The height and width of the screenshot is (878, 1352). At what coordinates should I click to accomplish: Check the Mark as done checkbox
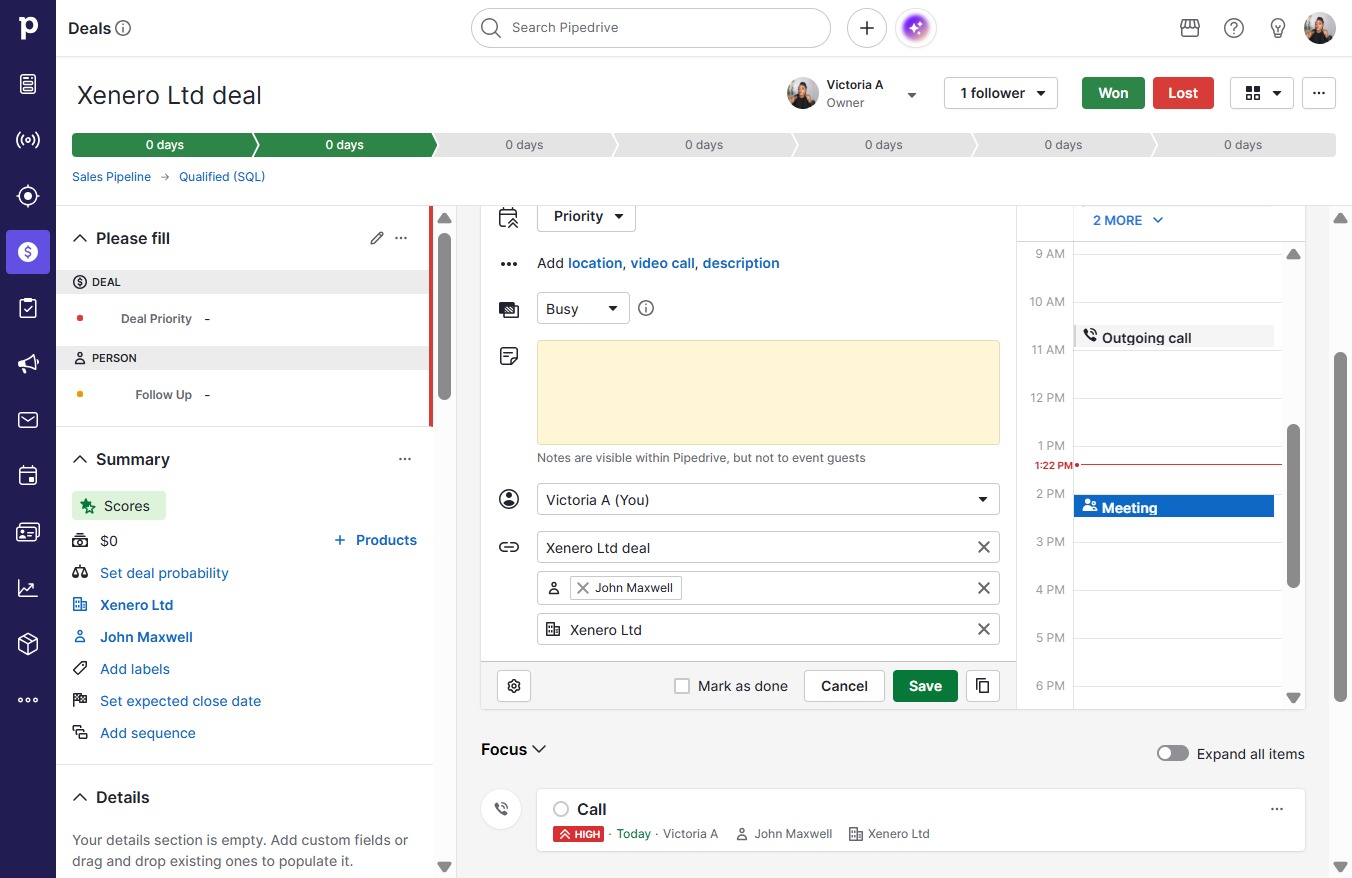(682, 686)
